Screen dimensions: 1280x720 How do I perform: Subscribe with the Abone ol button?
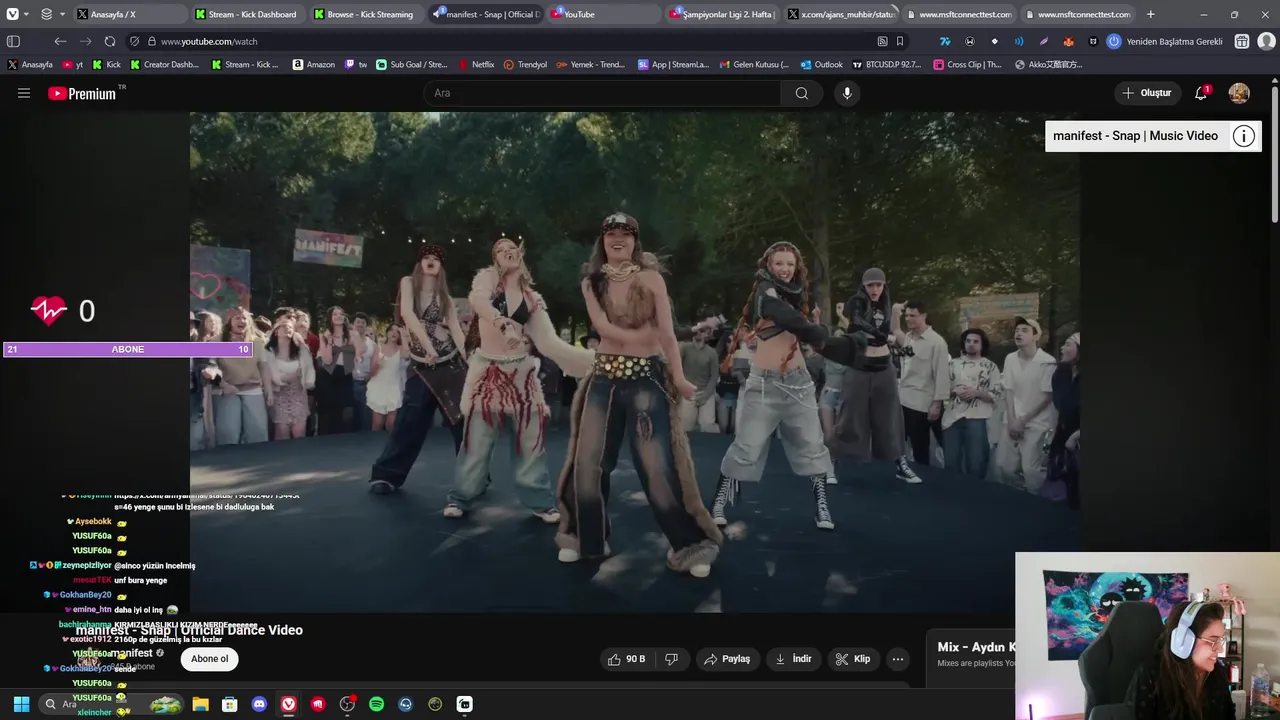click(x=210, y=659)
